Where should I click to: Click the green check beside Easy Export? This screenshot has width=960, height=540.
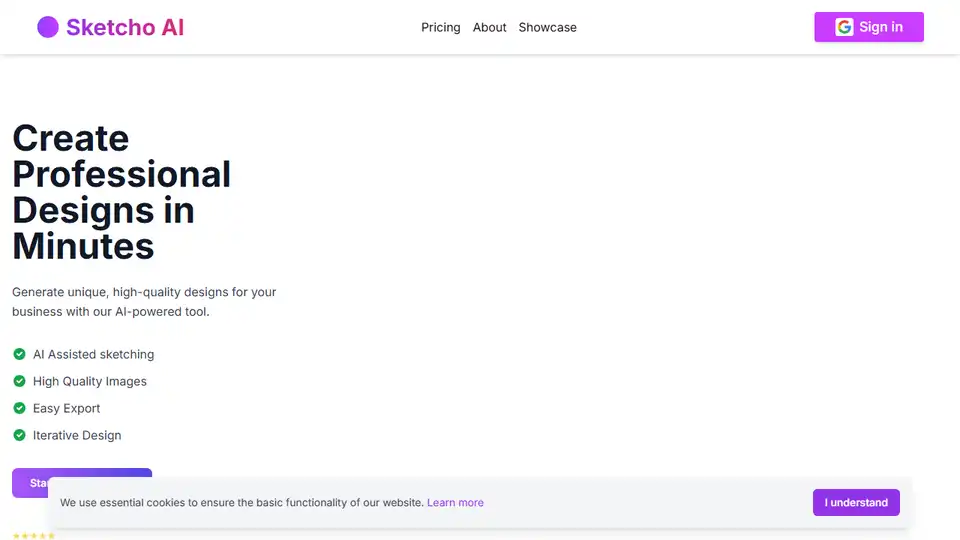click(x=19, y=408)
